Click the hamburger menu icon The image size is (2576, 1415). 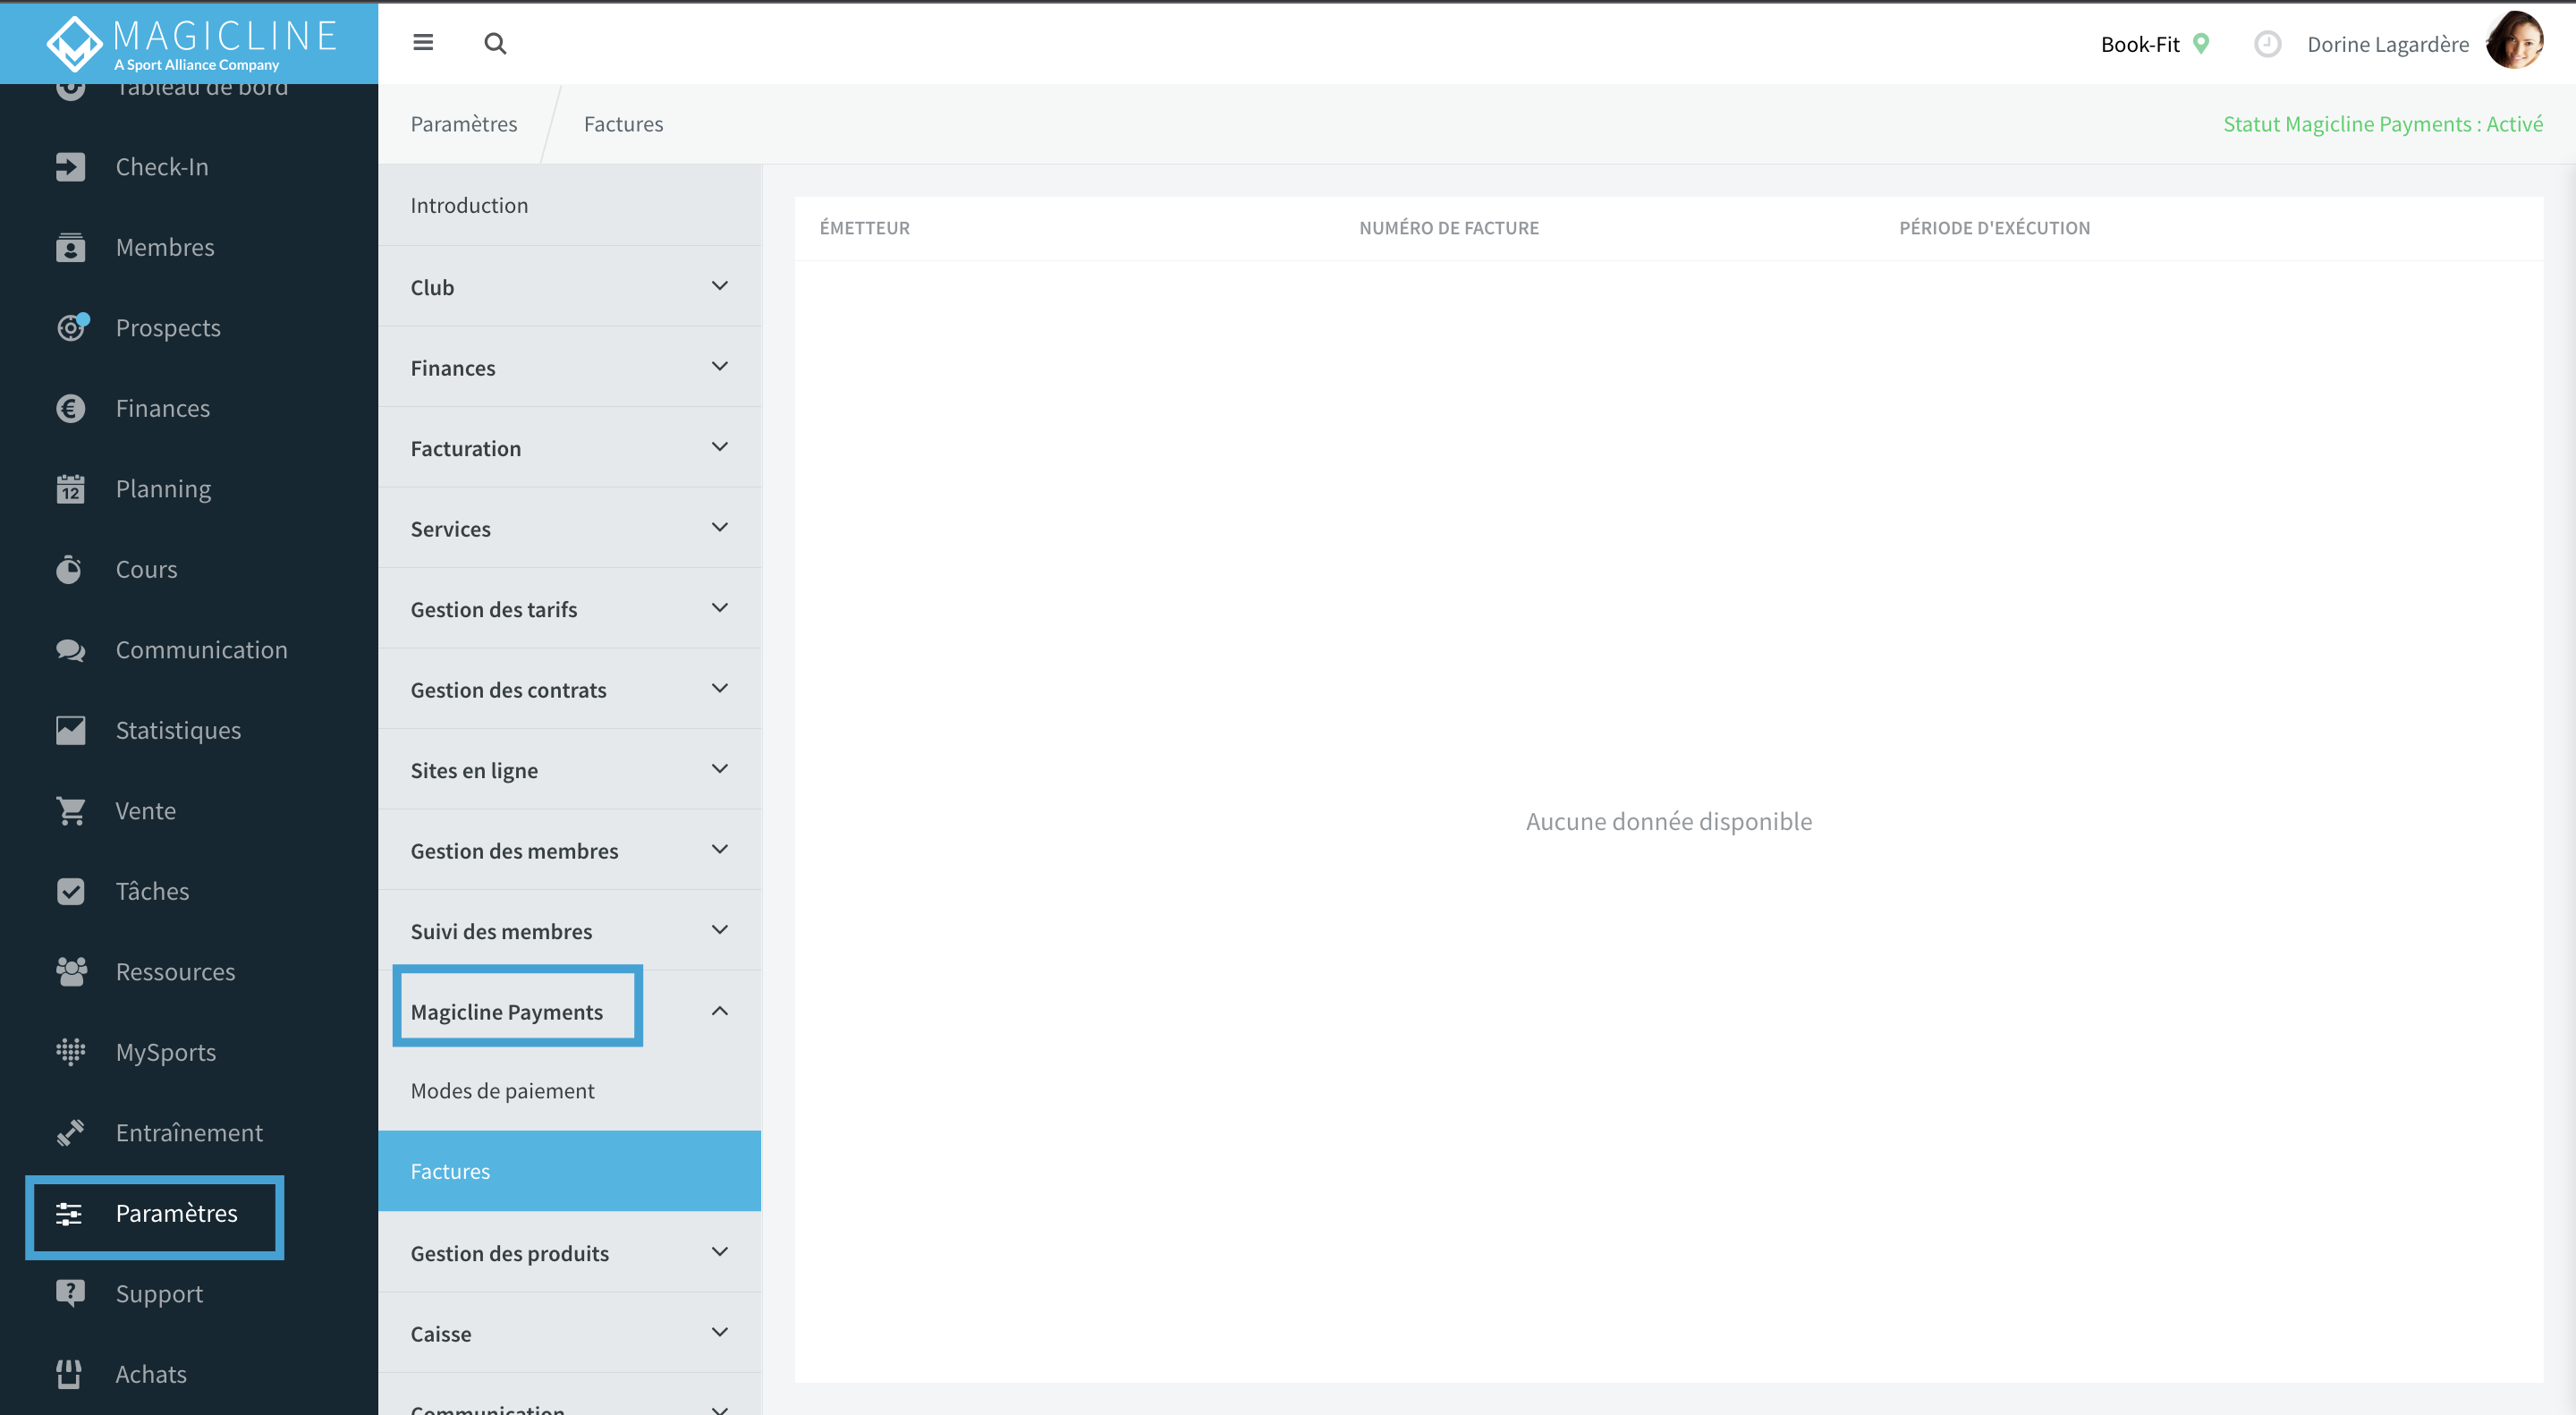[423, 43]
